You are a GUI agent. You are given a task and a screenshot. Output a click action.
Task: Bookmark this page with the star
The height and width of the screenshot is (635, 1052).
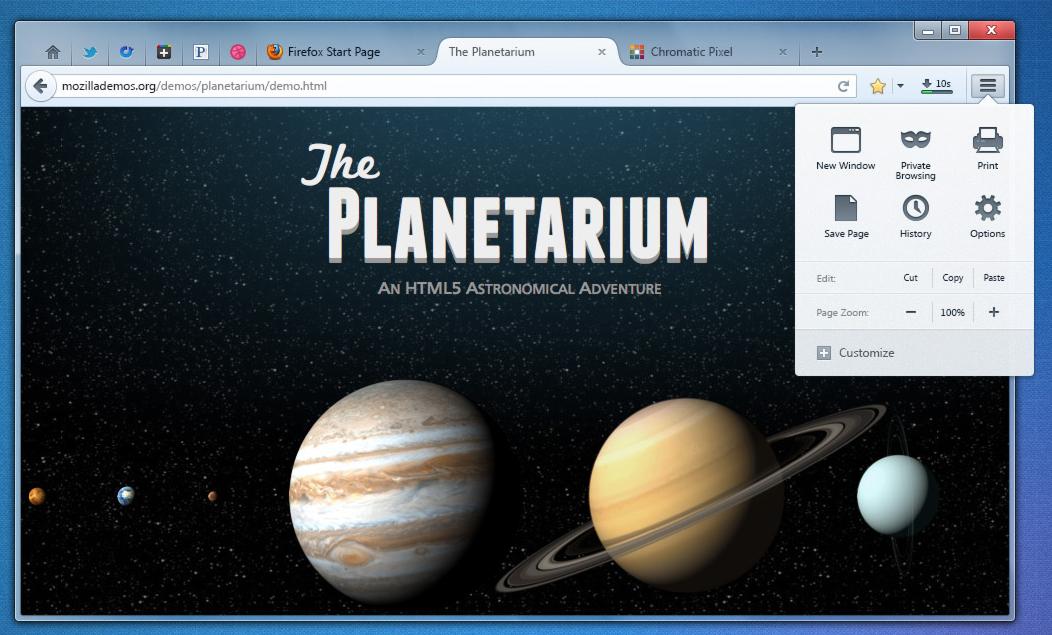878,86
